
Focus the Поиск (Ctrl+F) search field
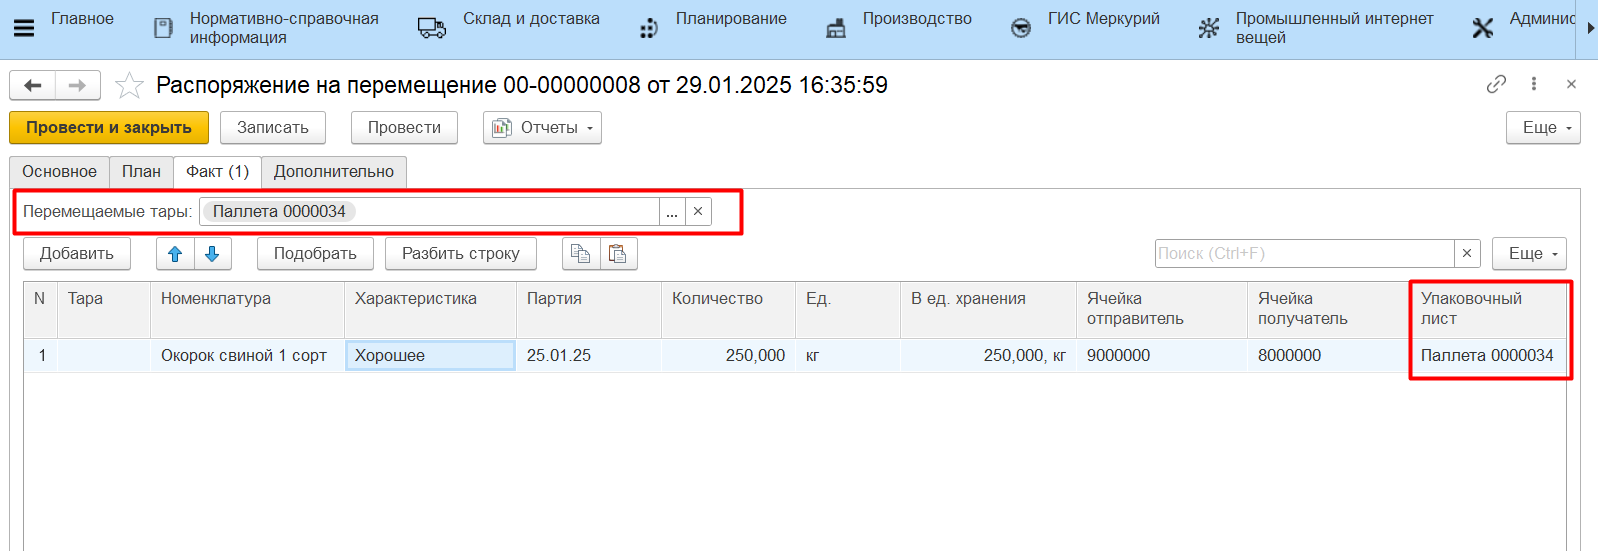pyautogui.click(x=1304, y=254)
